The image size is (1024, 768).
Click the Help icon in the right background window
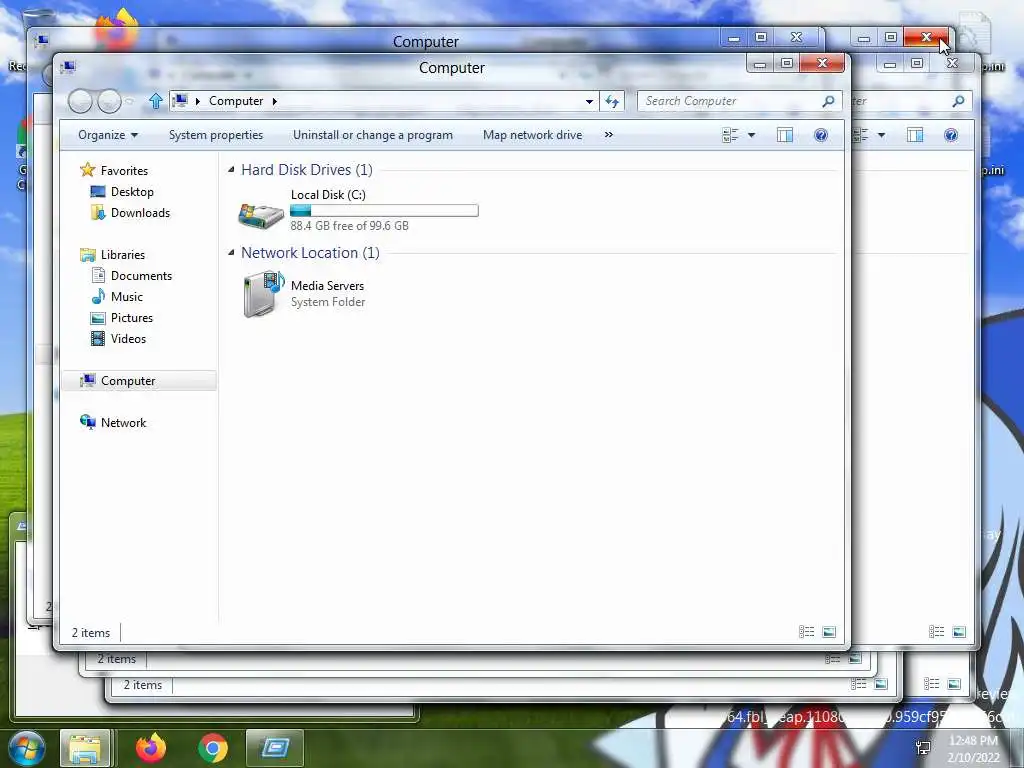point(951,135)
